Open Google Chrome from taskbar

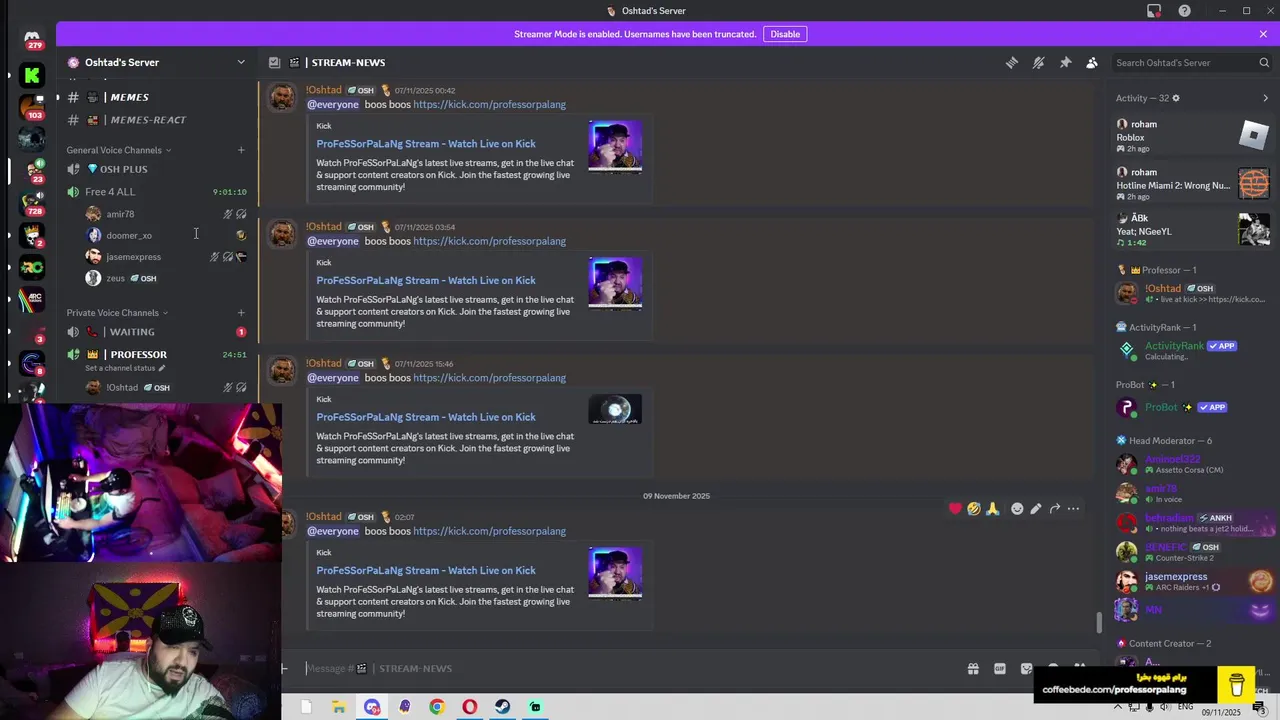click(x=437, y=707)
